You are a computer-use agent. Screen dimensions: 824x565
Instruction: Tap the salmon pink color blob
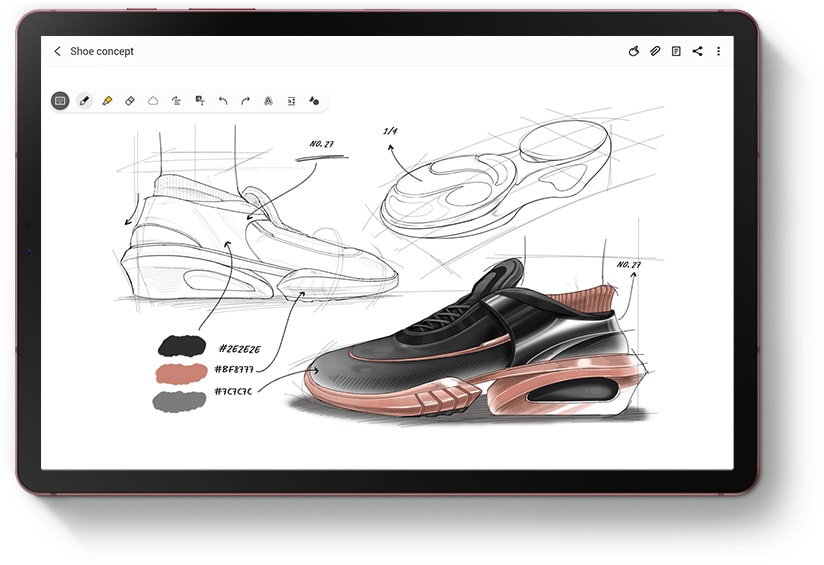coord(182,372)
